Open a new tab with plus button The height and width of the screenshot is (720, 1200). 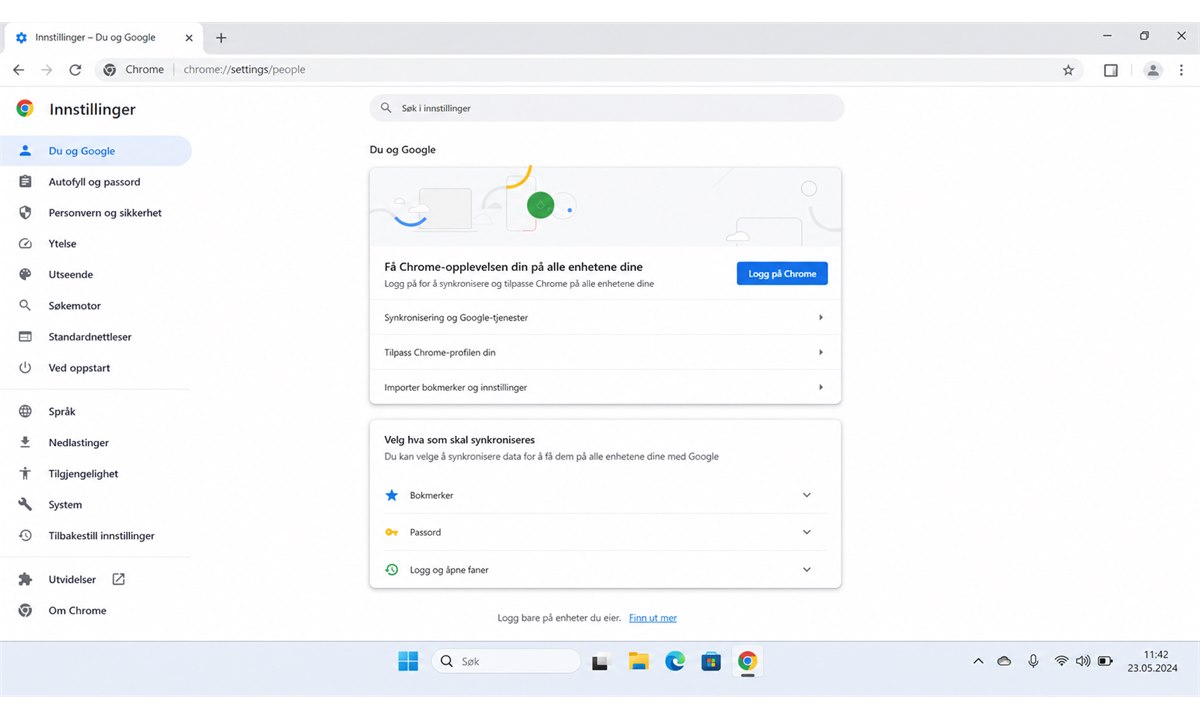tap(221, 38)
